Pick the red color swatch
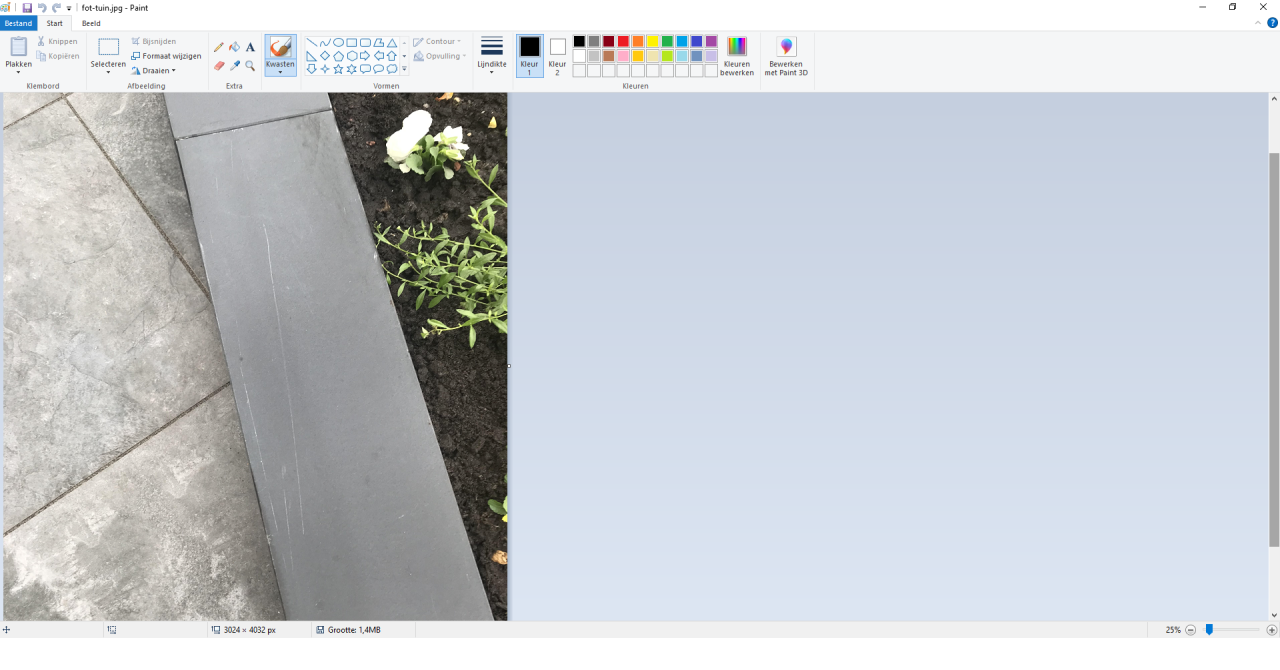Image resolution: width=1280 pixels, height=670 pixels. click(623, 42)
